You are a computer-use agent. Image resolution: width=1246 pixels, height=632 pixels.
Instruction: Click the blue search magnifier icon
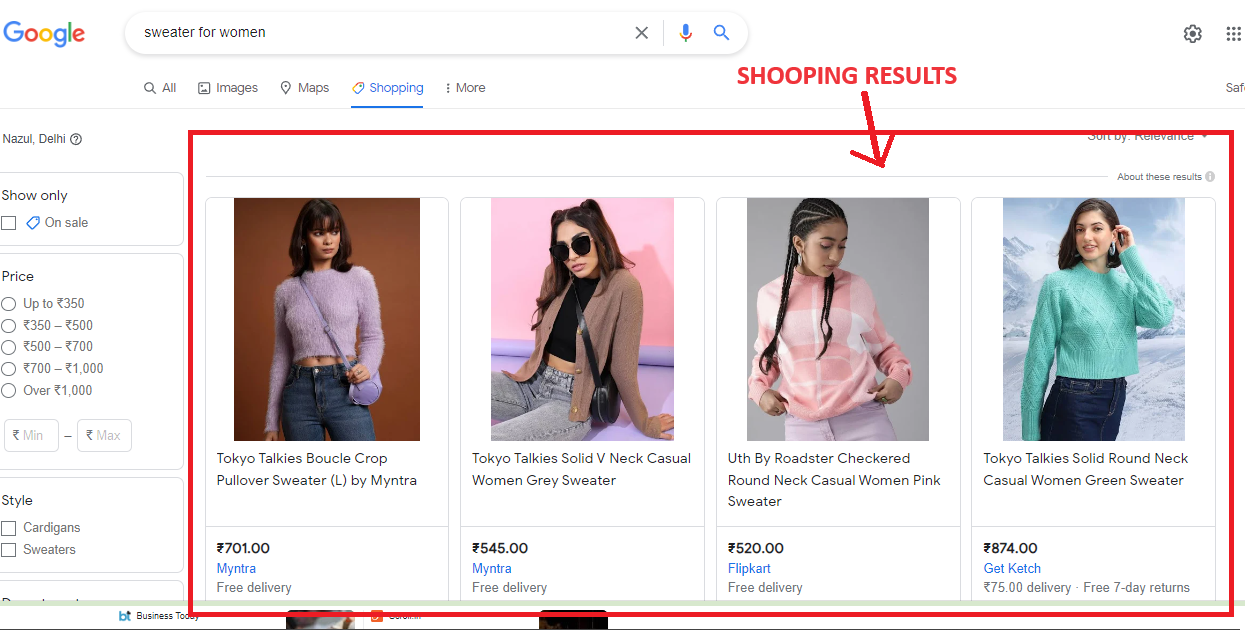click(721, 33)
